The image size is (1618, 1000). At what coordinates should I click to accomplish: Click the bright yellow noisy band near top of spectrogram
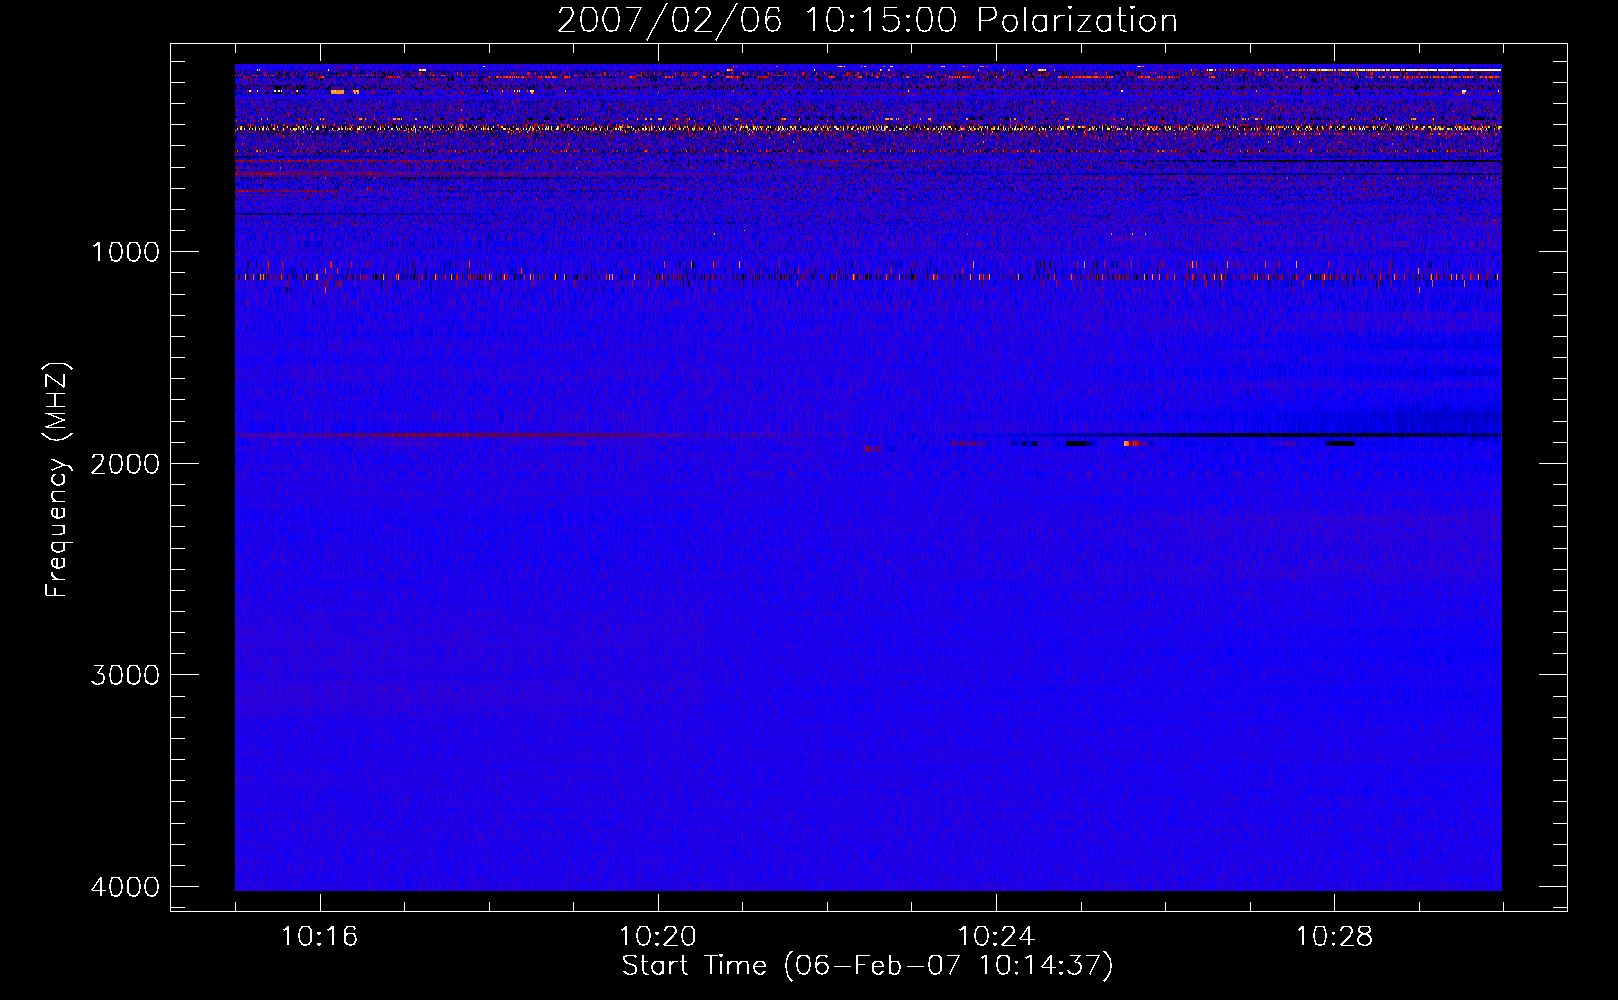click(x=868, y=128)
